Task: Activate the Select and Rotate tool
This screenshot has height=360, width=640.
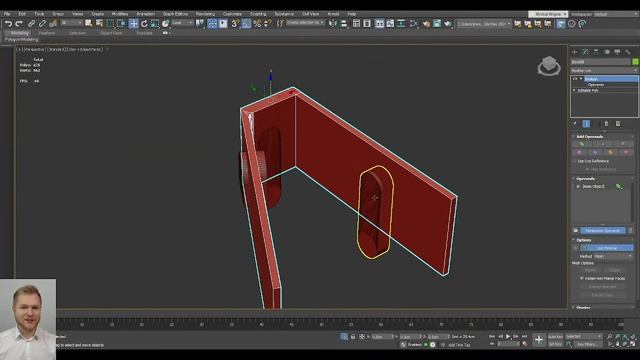Action: 144,24
